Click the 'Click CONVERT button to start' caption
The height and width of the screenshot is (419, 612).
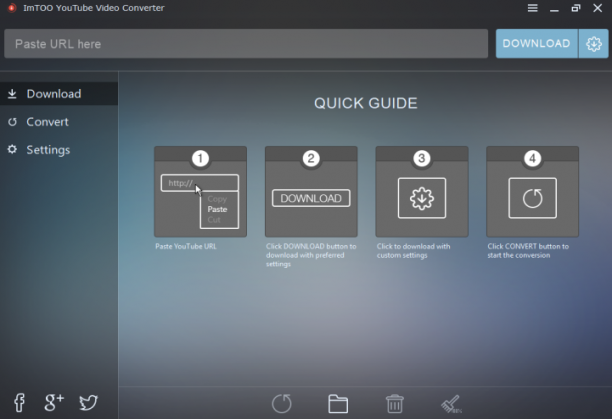click(x=528, y=251)
